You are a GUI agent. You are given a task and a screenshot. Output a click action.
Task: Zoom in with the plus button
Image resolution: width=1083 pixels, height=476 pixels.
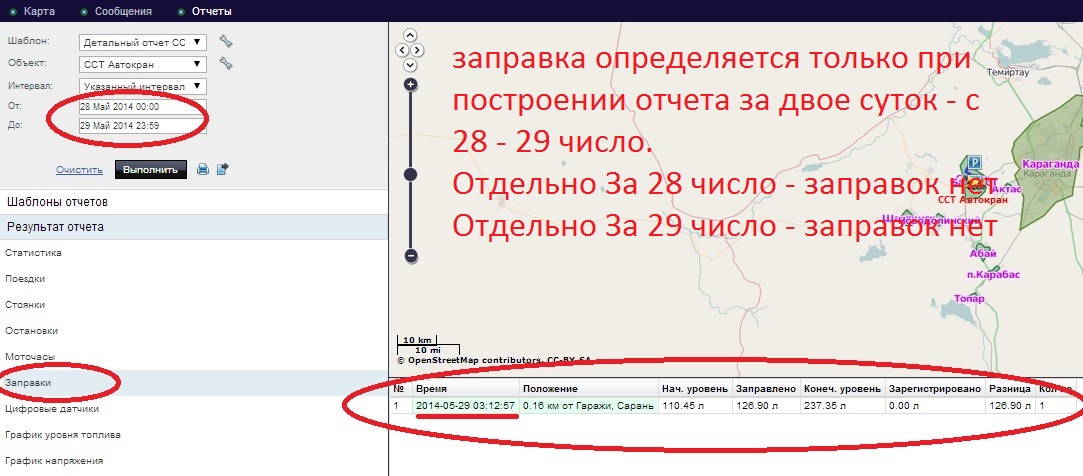click(410, 85)
